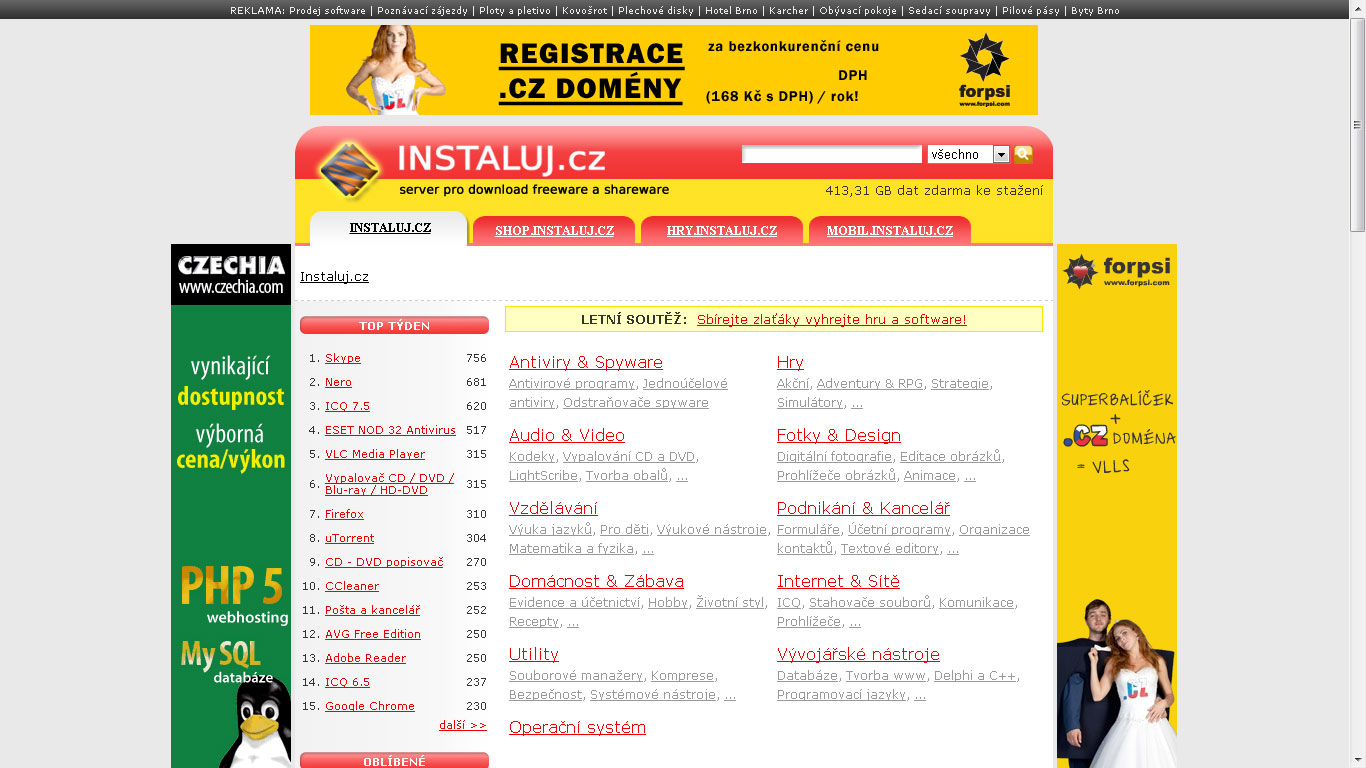Screen dimensions: 1366x768
Task: Open the 'všechno' search category dropdown
Action: tap(968, 154)
